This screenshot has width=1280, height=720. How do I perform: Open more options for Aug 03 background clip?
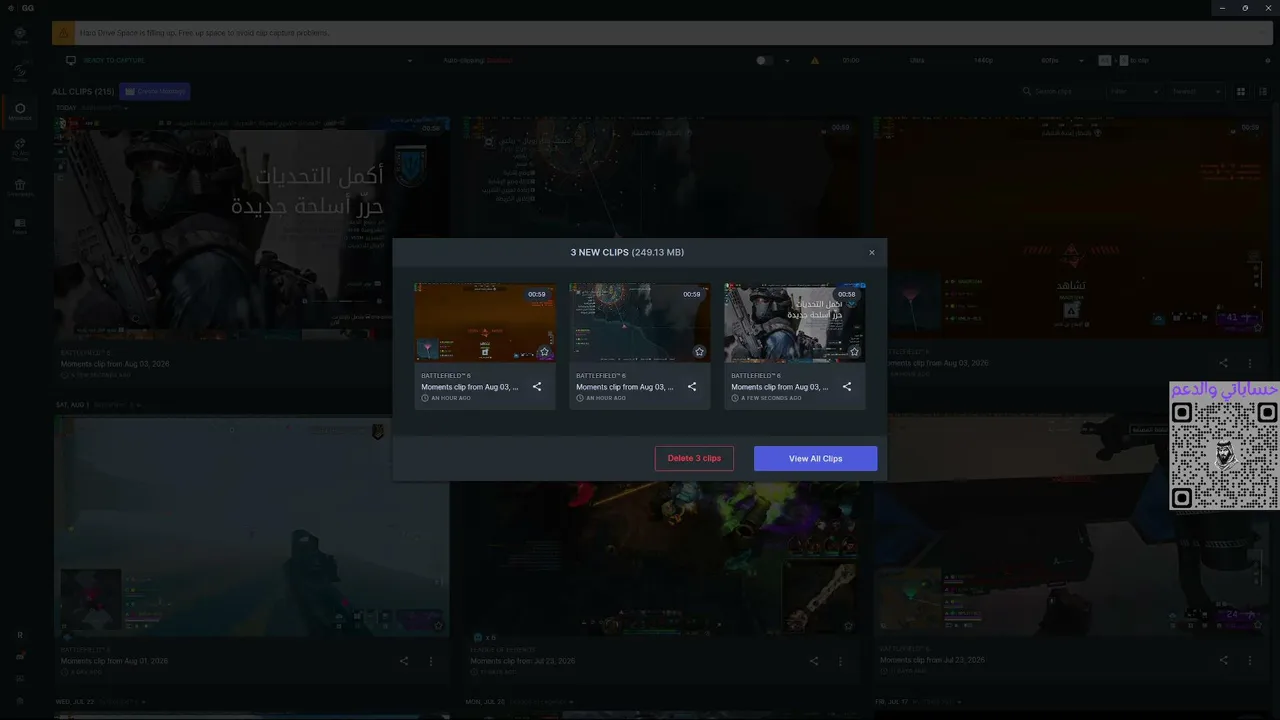1250,364
